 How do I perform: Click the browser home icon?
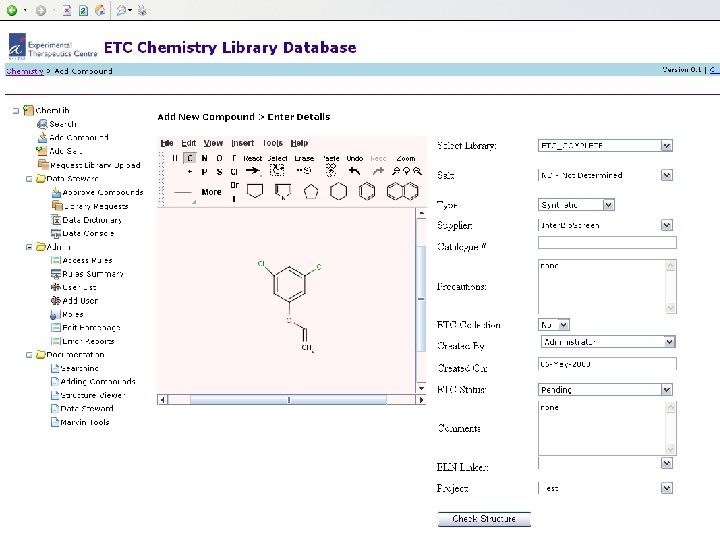(100, 10)
